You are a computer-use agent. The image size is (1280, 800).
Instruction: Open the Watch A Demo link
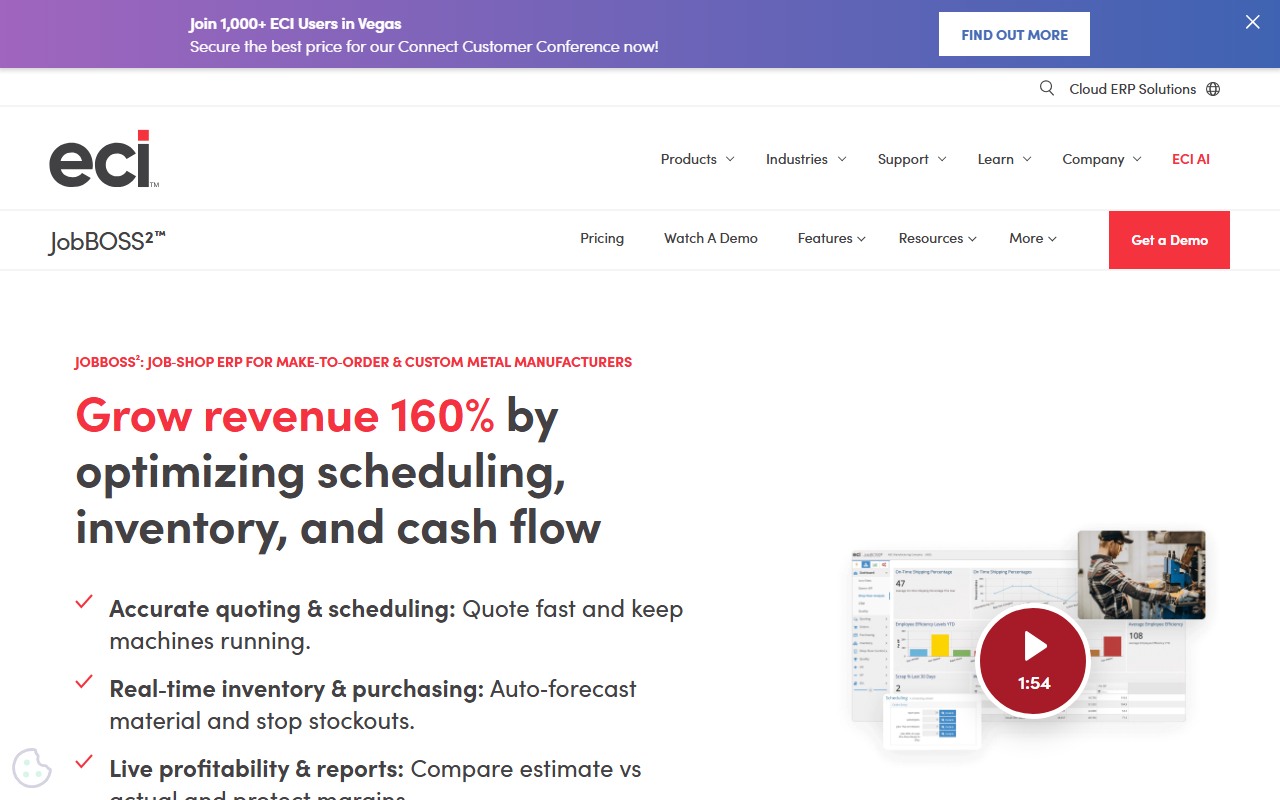[x=711, y=238]
